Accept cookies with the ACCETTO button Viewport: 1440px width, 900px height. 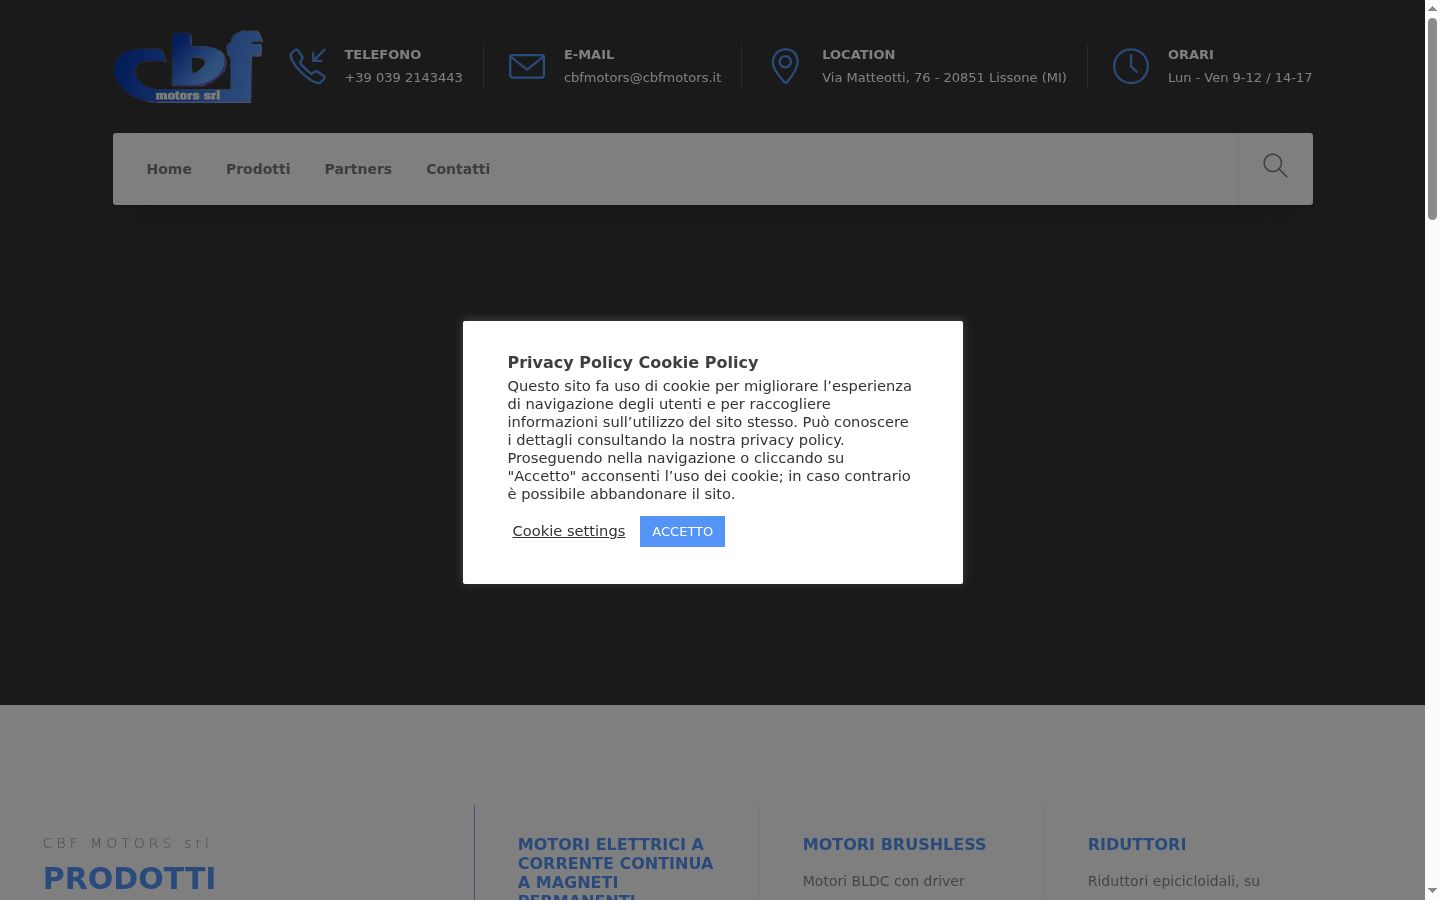[682, 531]
